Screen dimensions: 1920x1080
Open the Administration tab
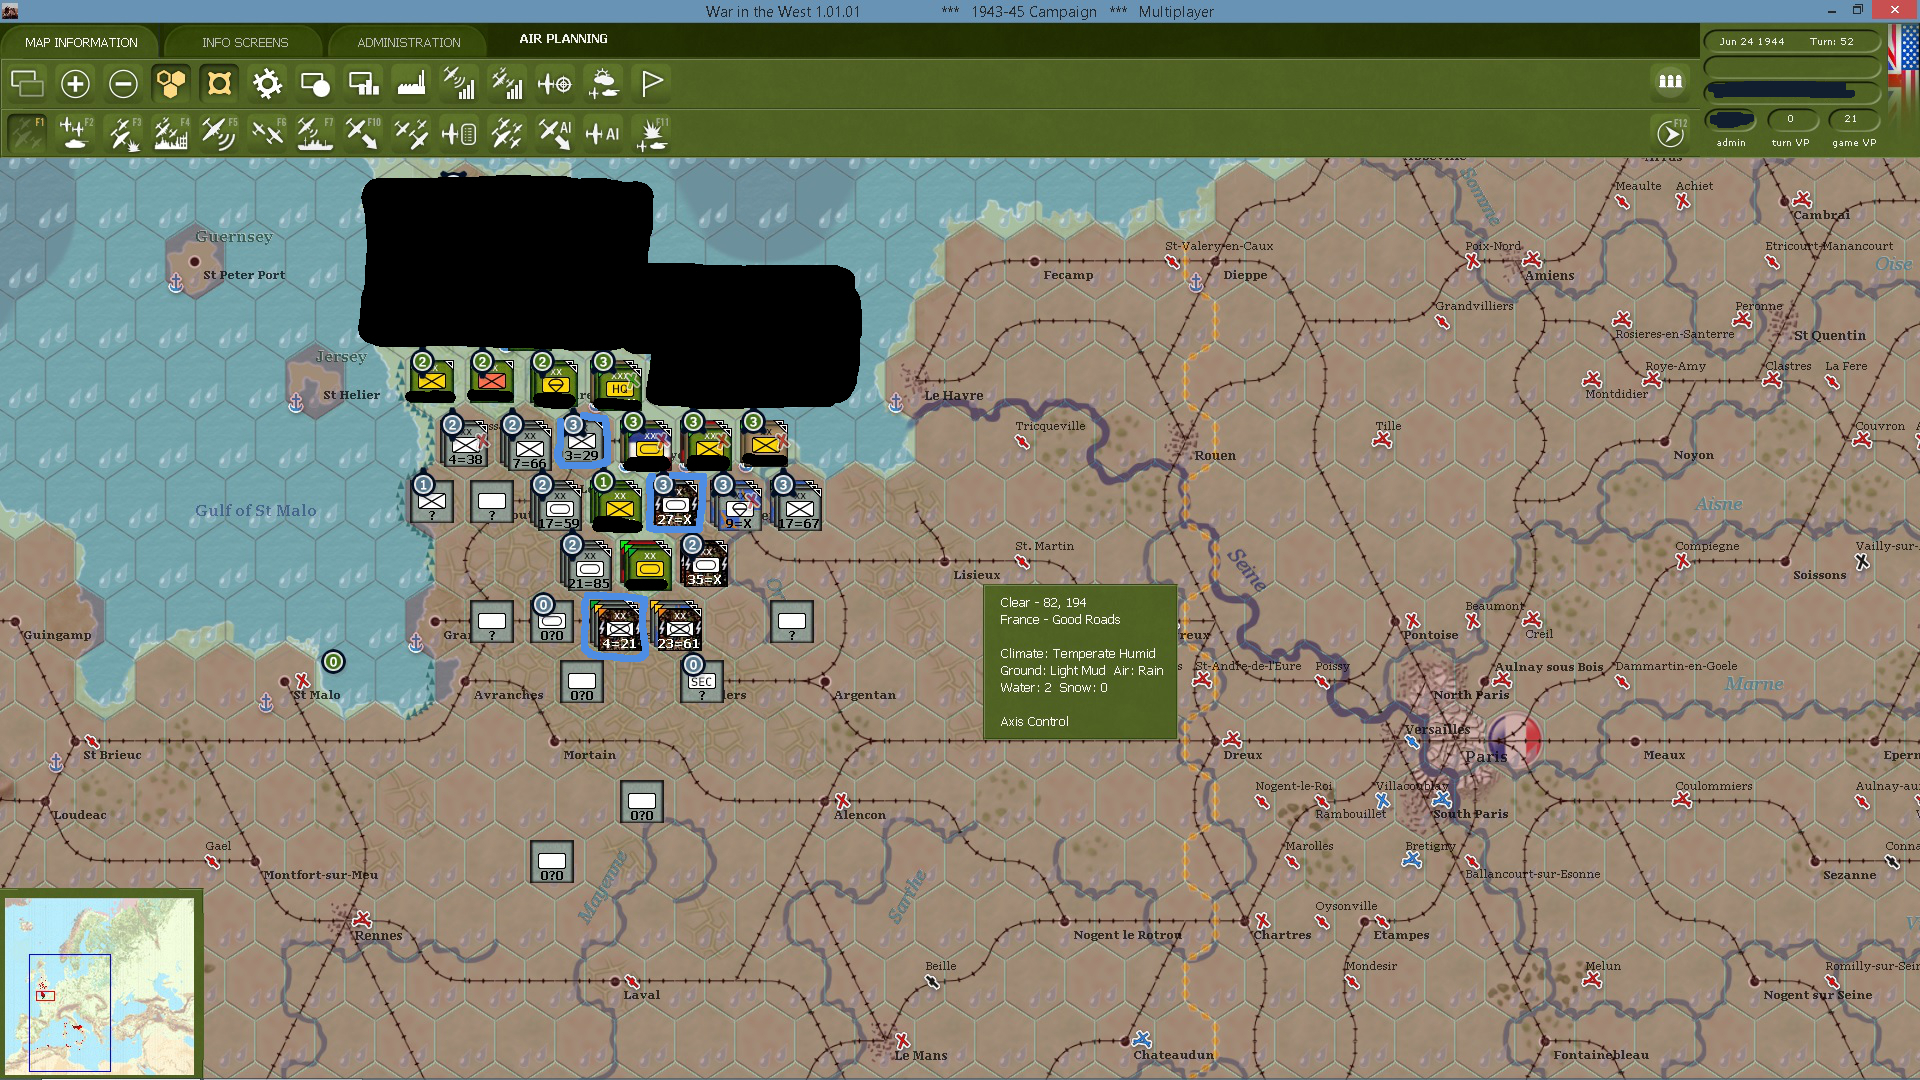[x=409, y=42]
